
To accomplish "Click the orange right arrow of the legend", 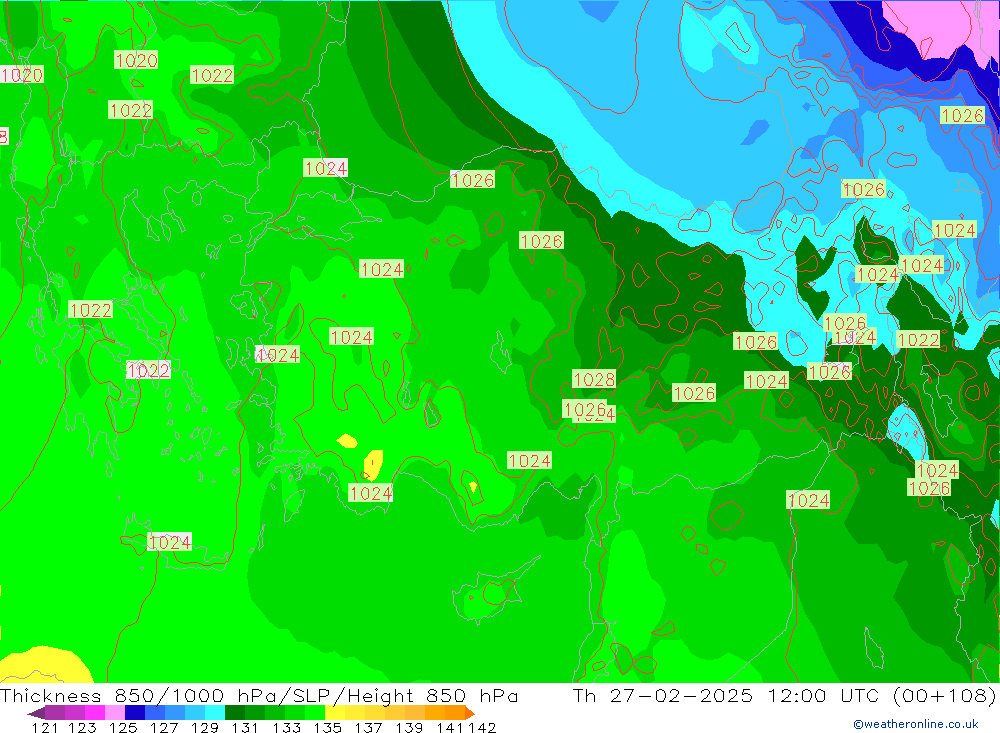I will click(x=470, y=713).
